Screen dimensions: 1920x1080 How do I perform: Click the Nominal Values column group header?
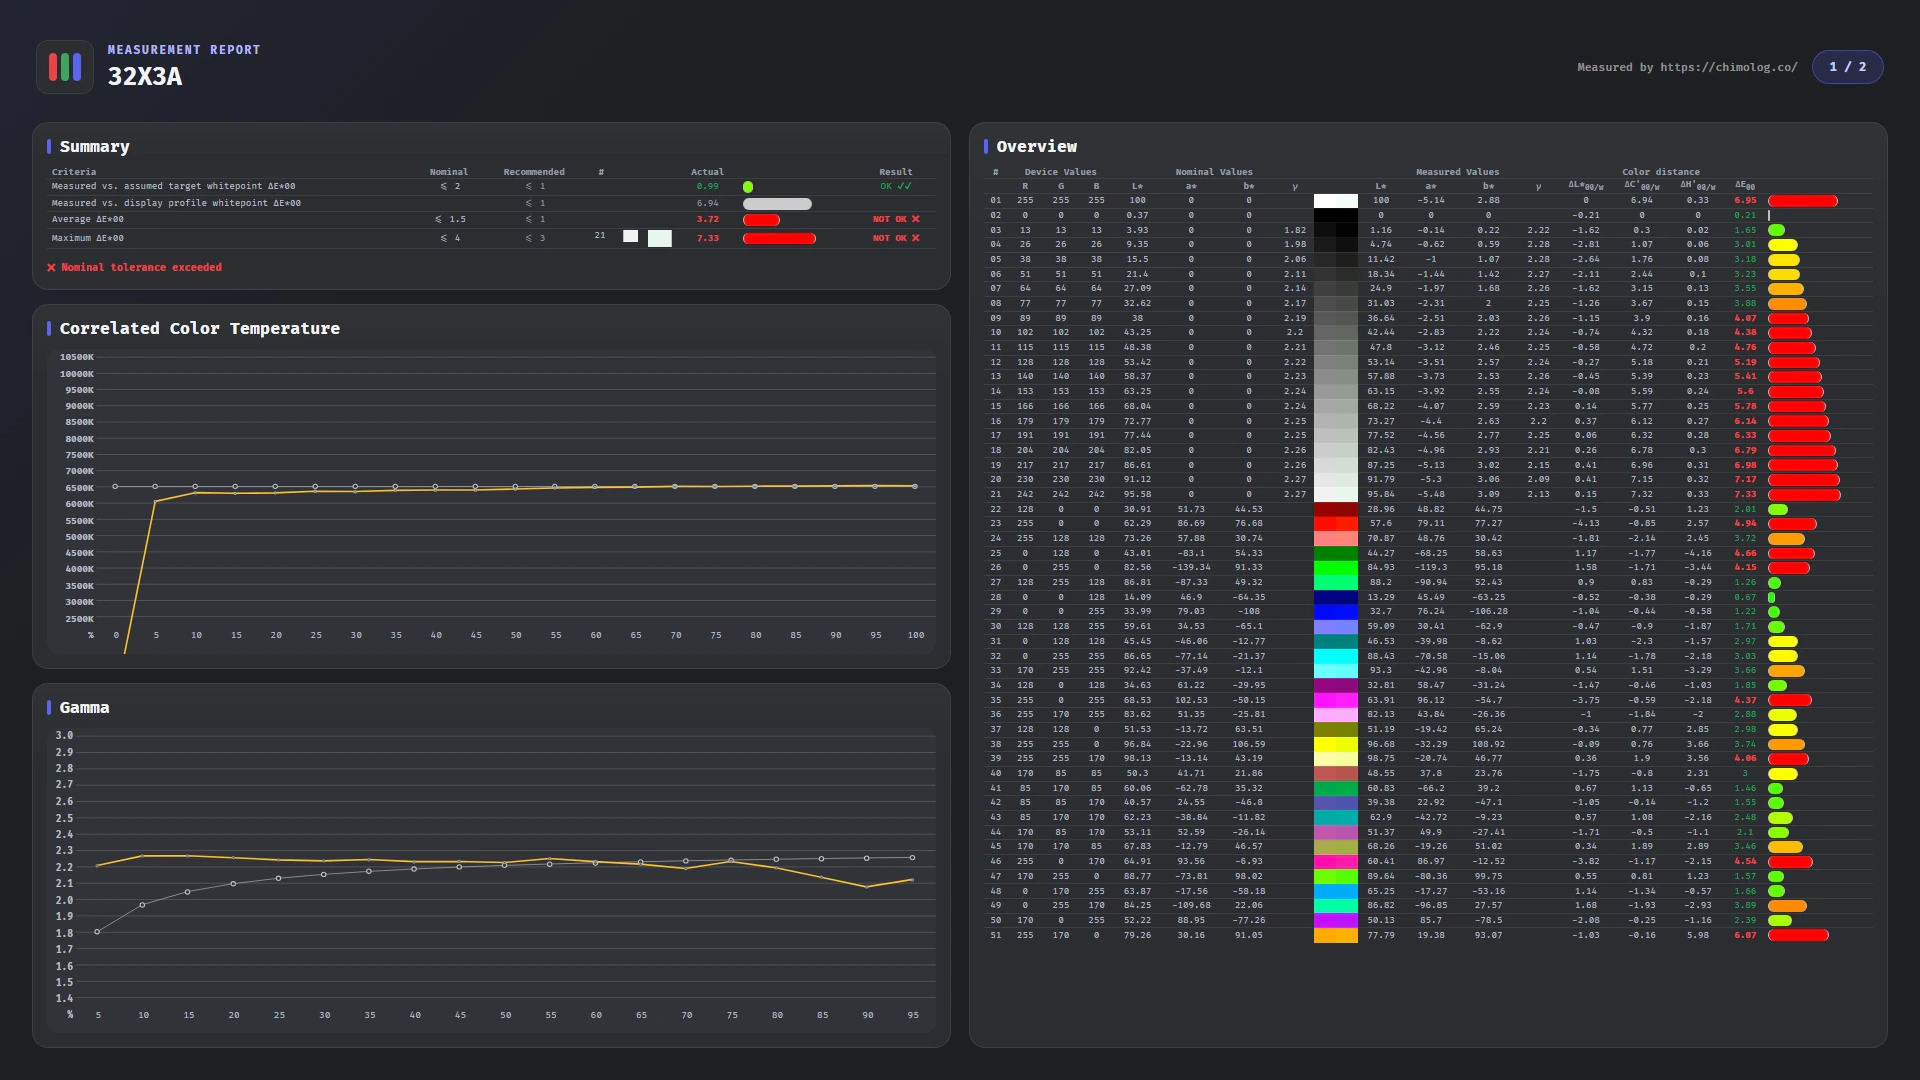(x=1214, y=172)
